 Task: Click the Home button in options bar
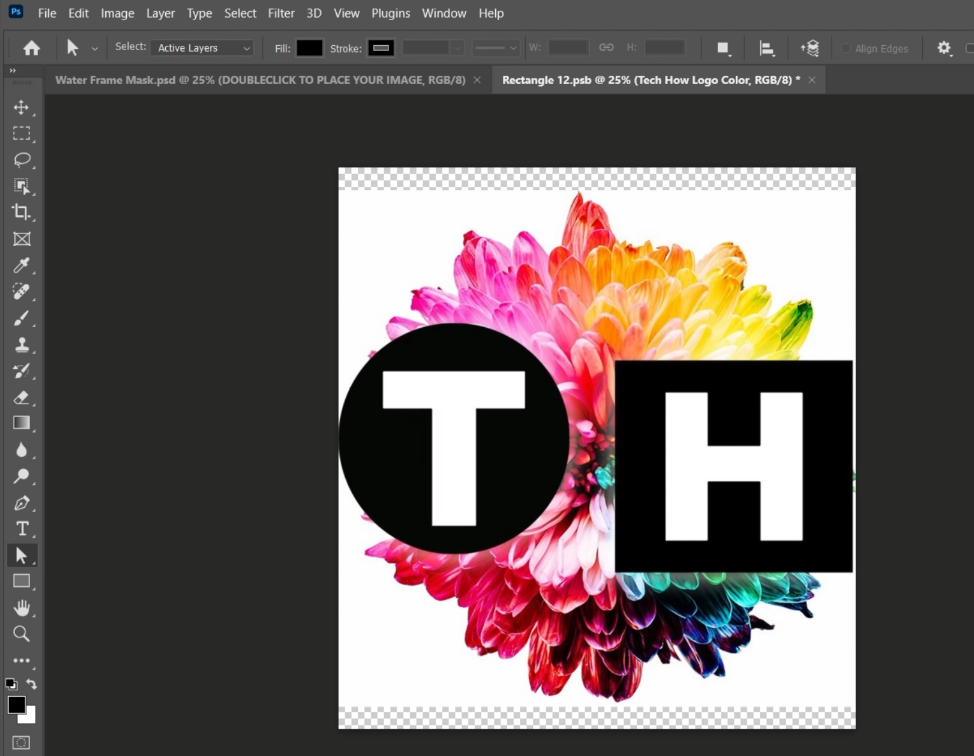[32, 48]
